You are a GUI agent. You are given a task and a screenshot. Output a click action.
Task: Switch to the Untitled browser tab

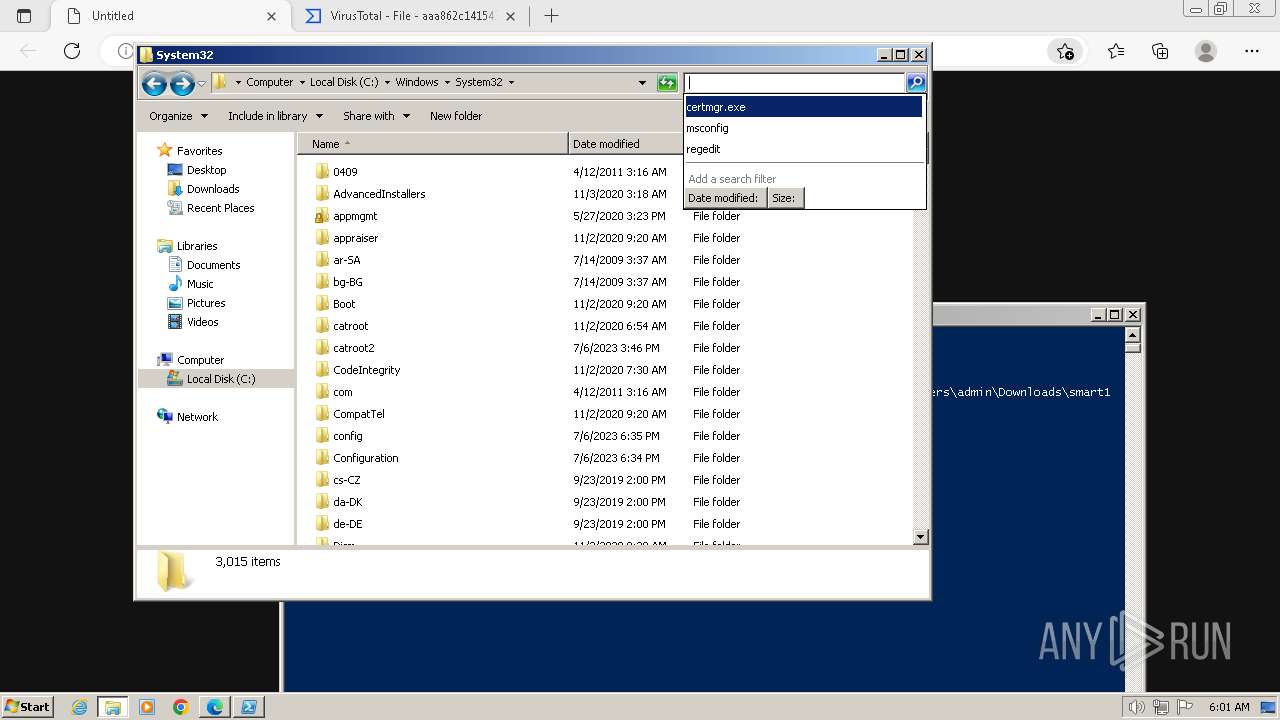pyautogui.click(x=168, y=16)
